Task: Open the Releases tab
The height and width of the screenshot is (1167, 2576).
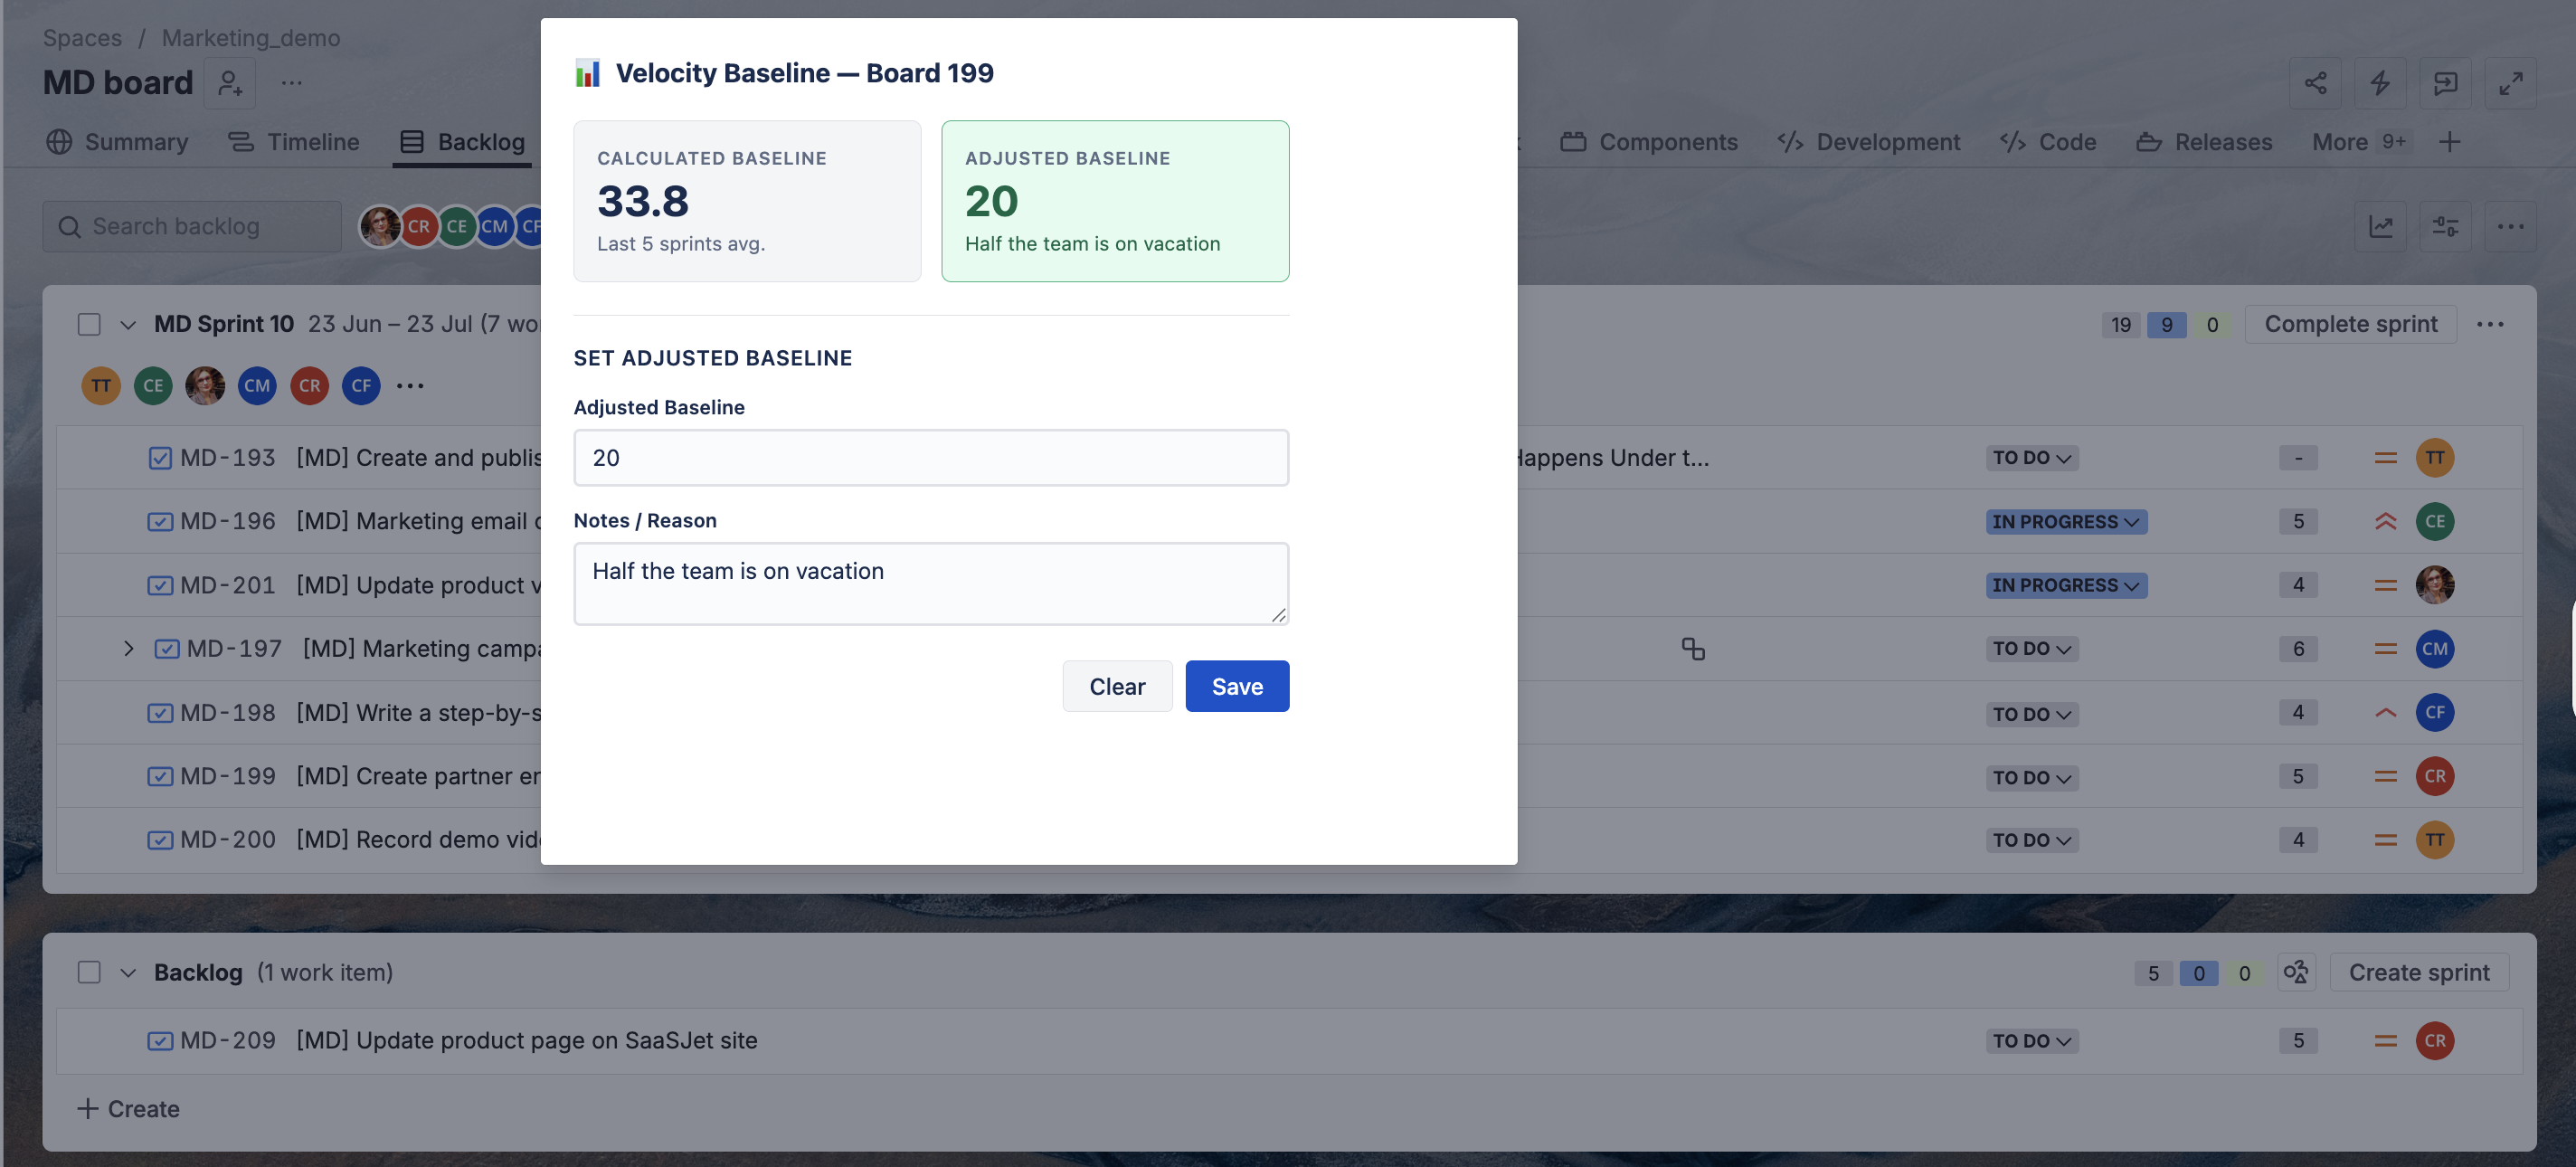Action: pyautogui.click(x=2204, y=142)
